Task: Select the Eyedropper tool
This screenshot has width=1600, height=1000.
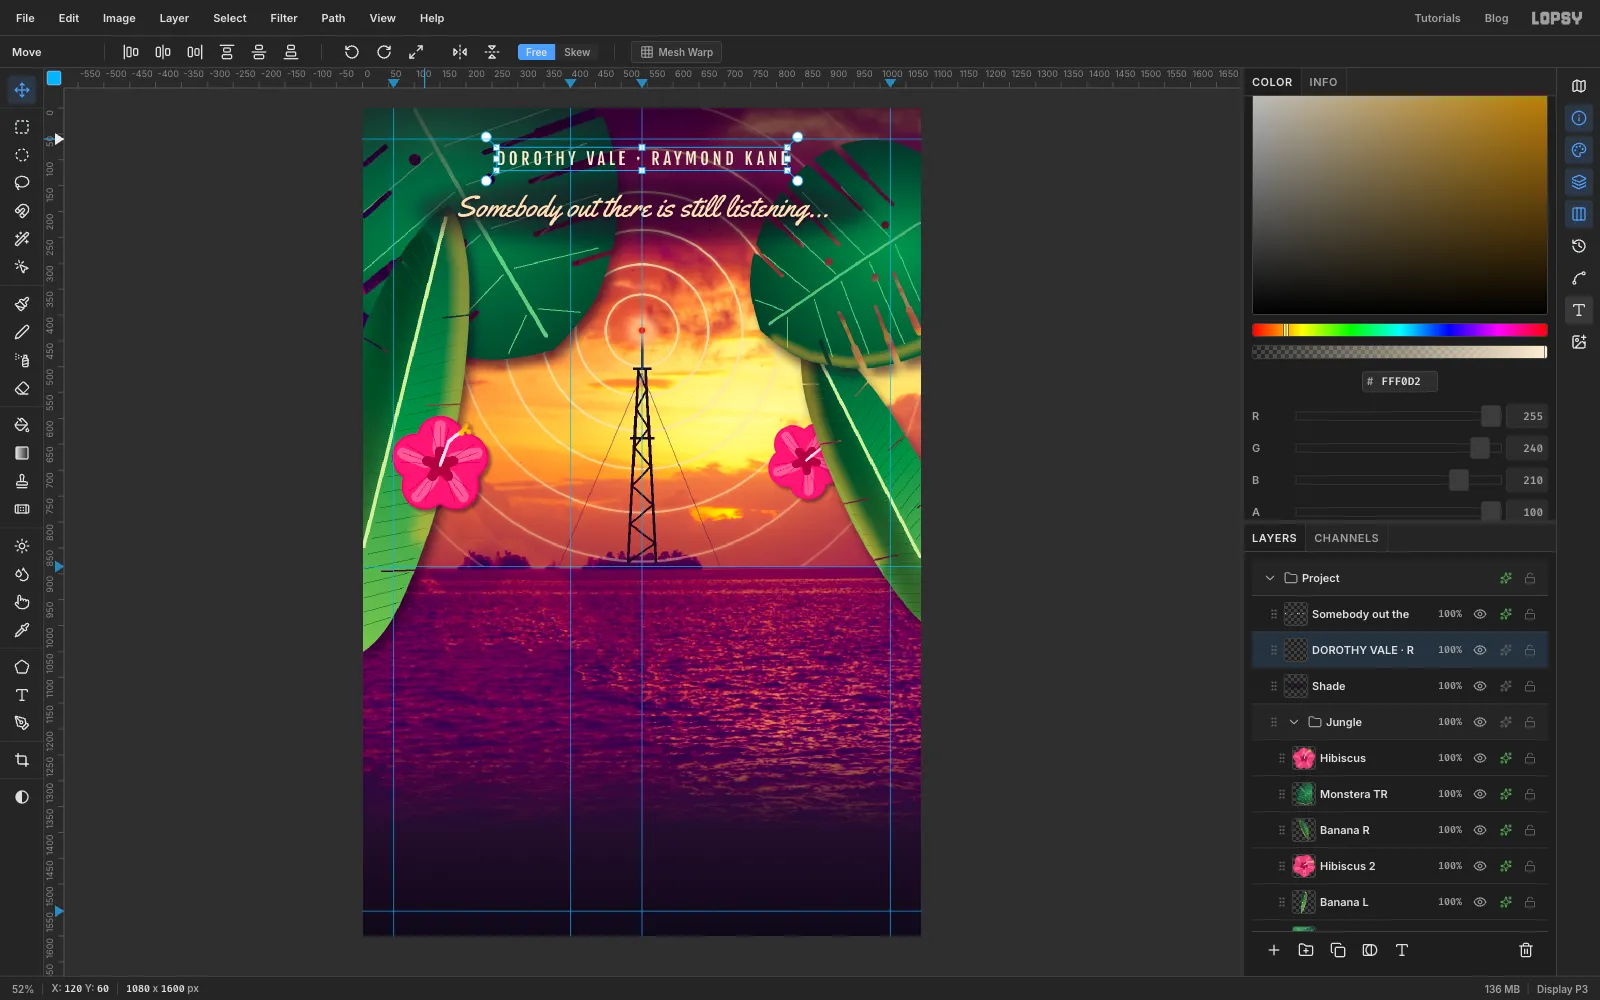Action: [x=22, y=630]
